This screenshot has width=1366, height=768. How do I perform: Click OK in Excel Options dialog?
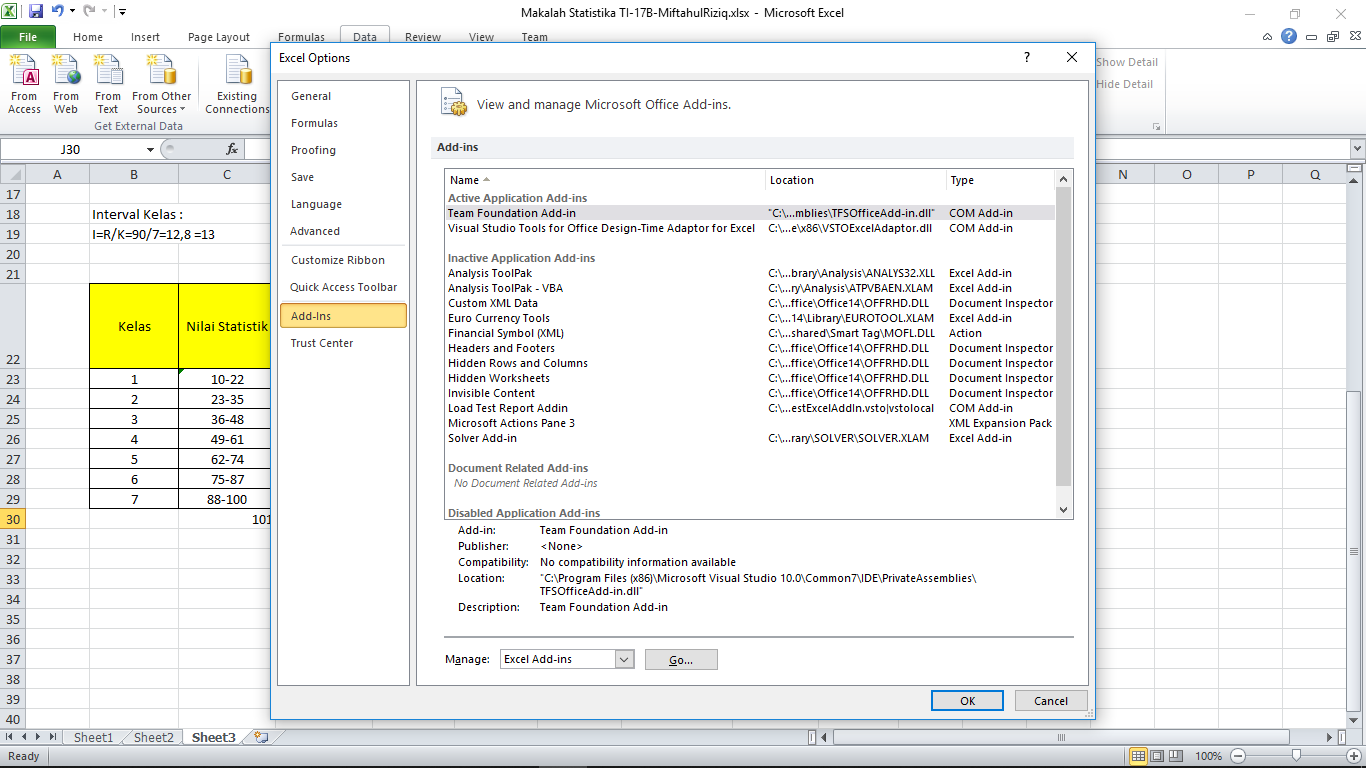pyautogui.click(x=967, y=701)
